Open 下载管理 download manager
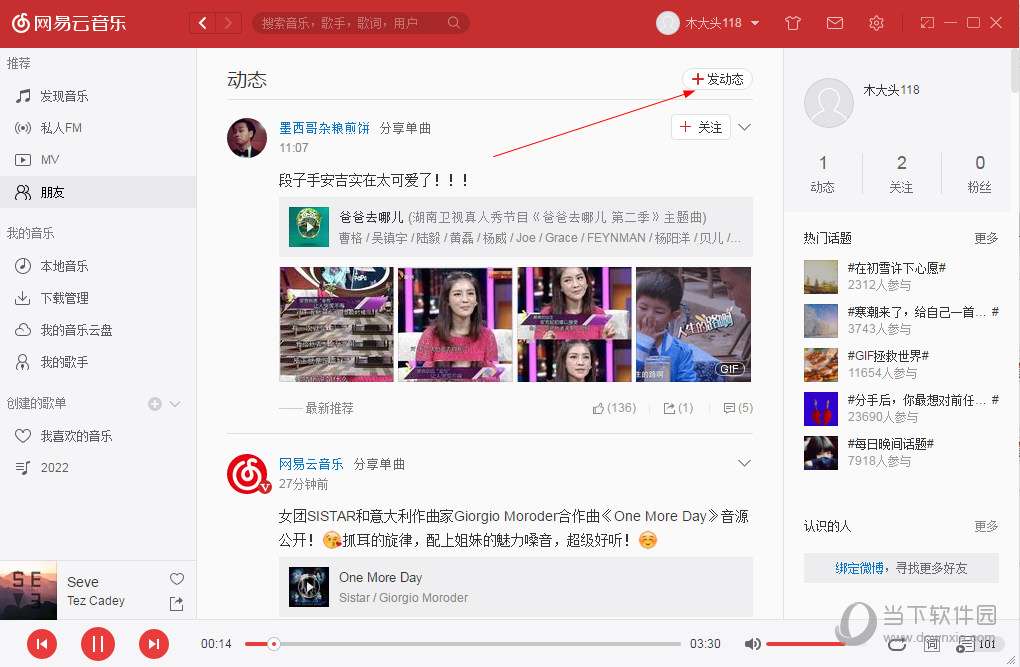Viewport: 1020px width, 667px height. 63,297
